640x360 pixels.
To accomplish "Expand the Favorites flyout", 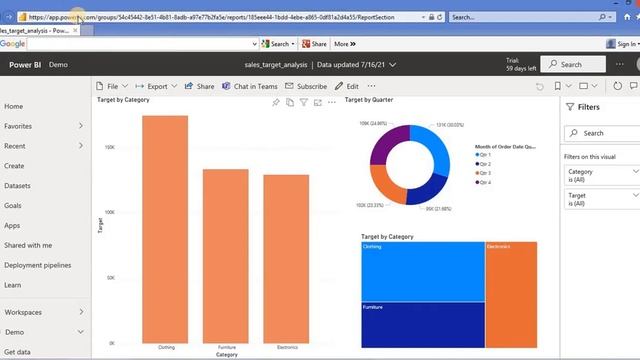I will 81,126.
